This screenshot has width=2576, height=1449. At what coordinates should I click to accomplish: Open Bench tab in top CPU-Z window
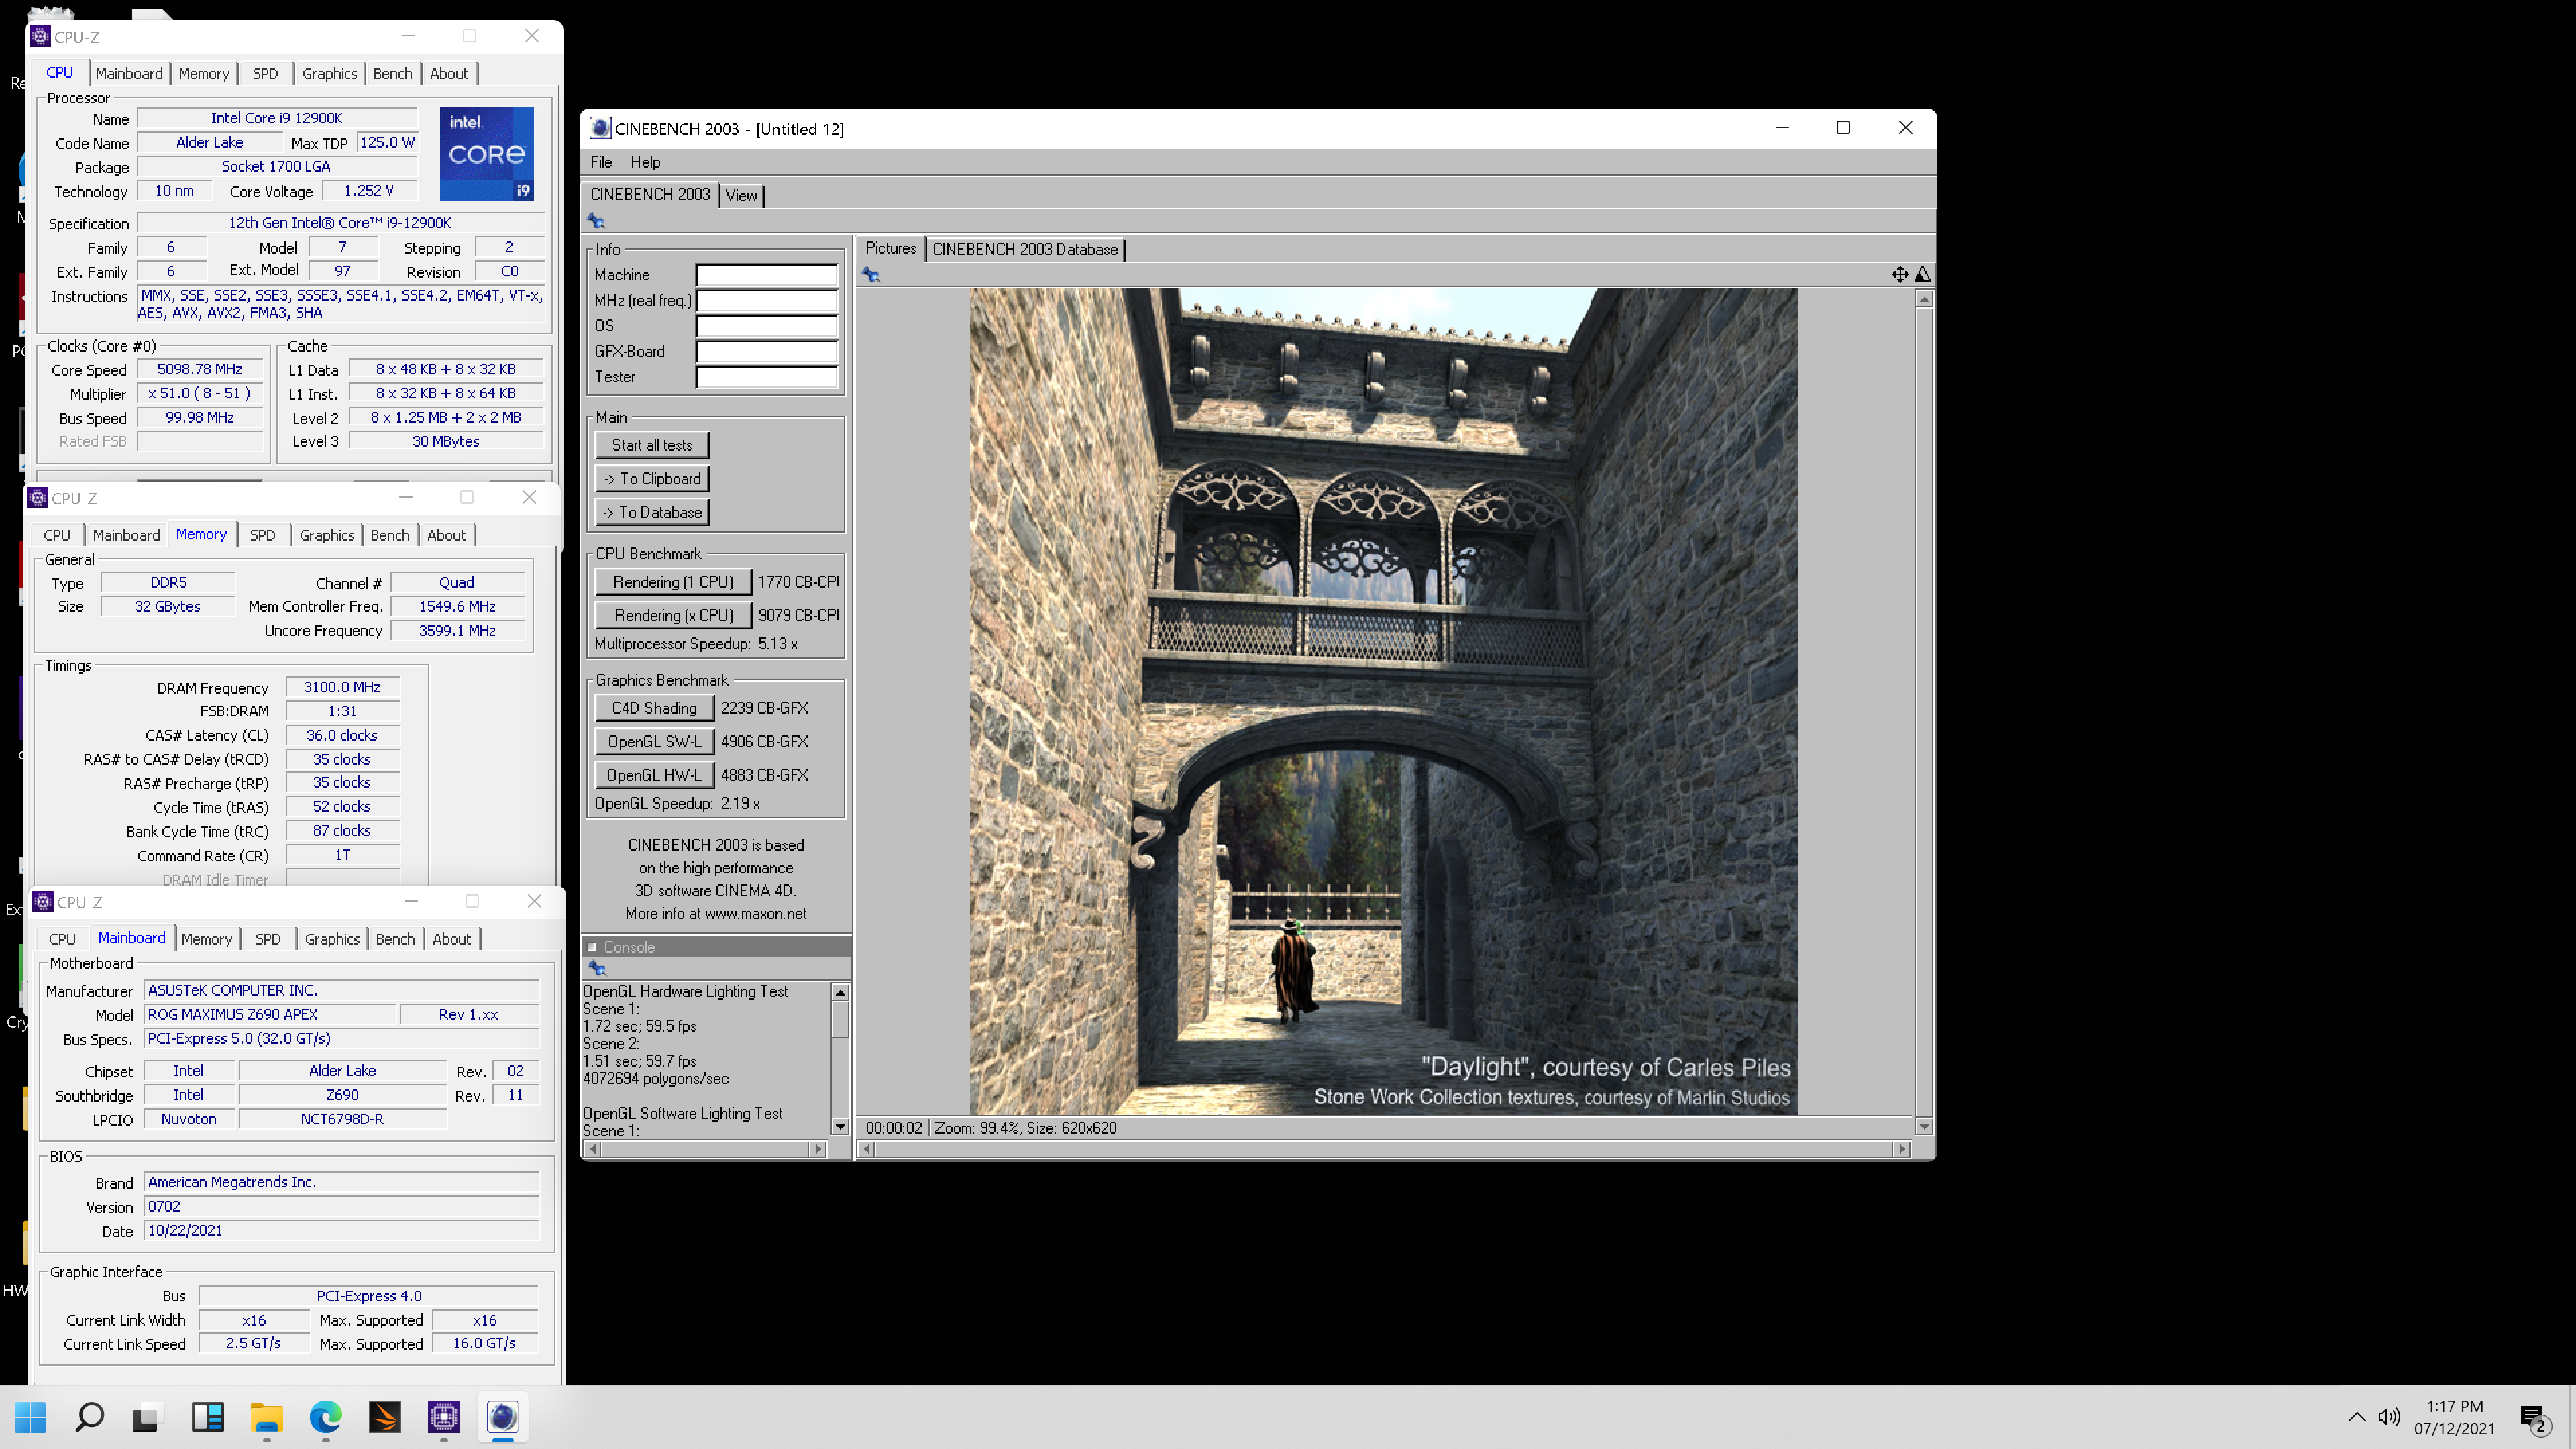pyautogui.click(x=392, y=74)
